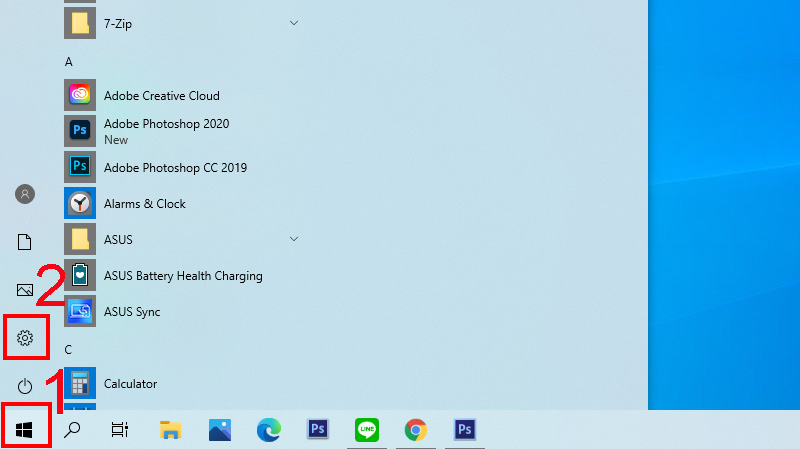Select "Calculator" text entry
Image resolution: width=800 pixels, height=449 pixels.
pos(130,384)
